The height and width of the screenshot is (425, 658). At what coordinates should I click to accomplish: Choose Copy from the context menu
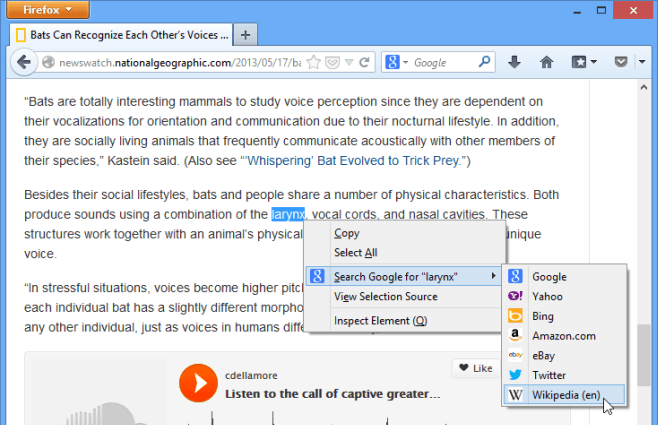pos(405,233)
